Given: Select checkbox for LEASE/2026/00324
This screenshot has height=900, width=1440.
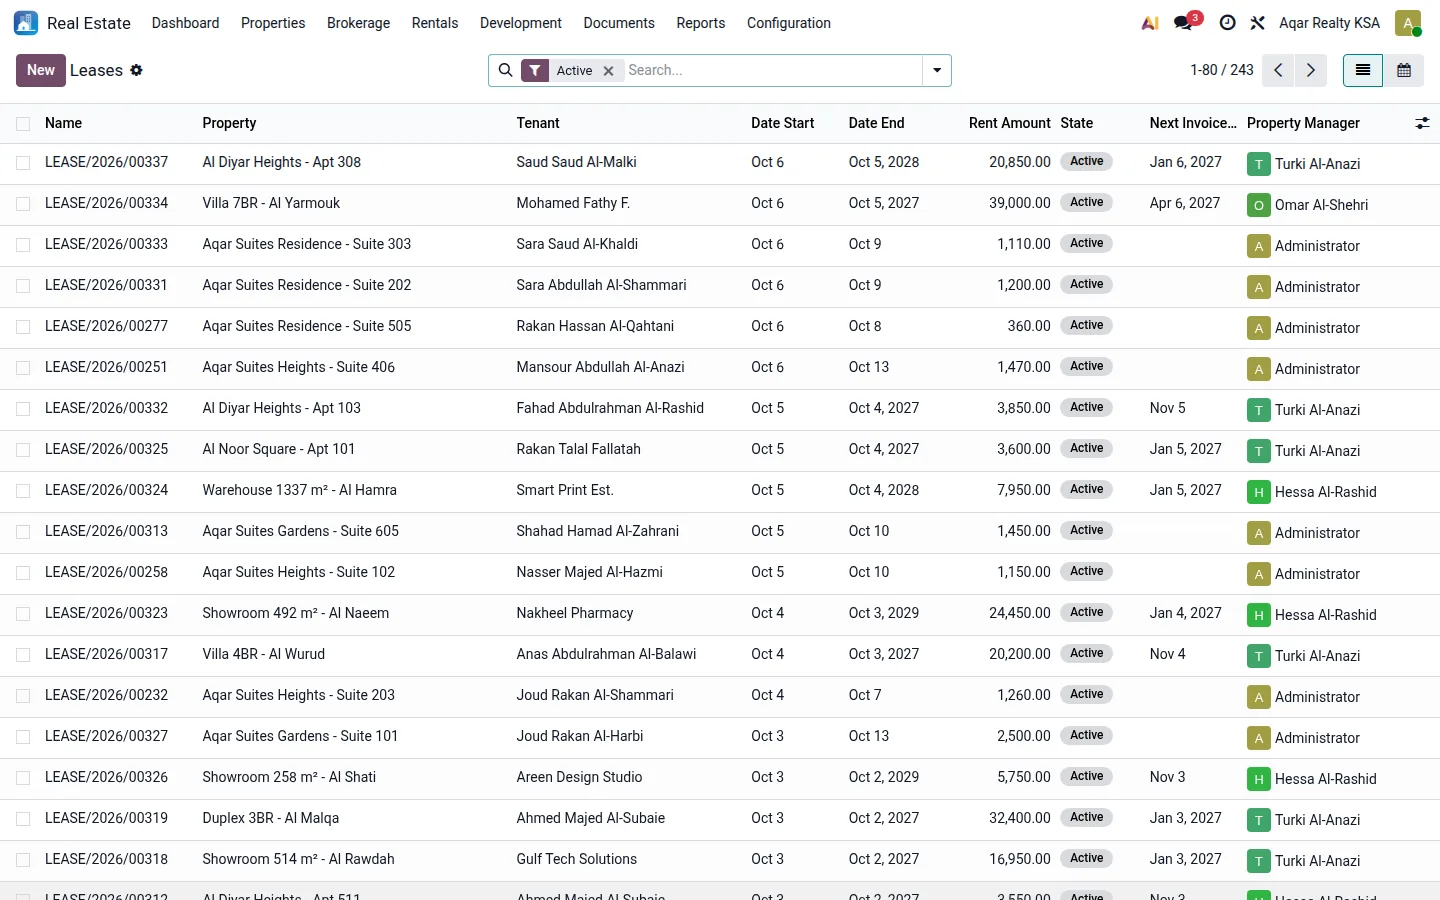Looking at the screenshot, I should [23, 491].
